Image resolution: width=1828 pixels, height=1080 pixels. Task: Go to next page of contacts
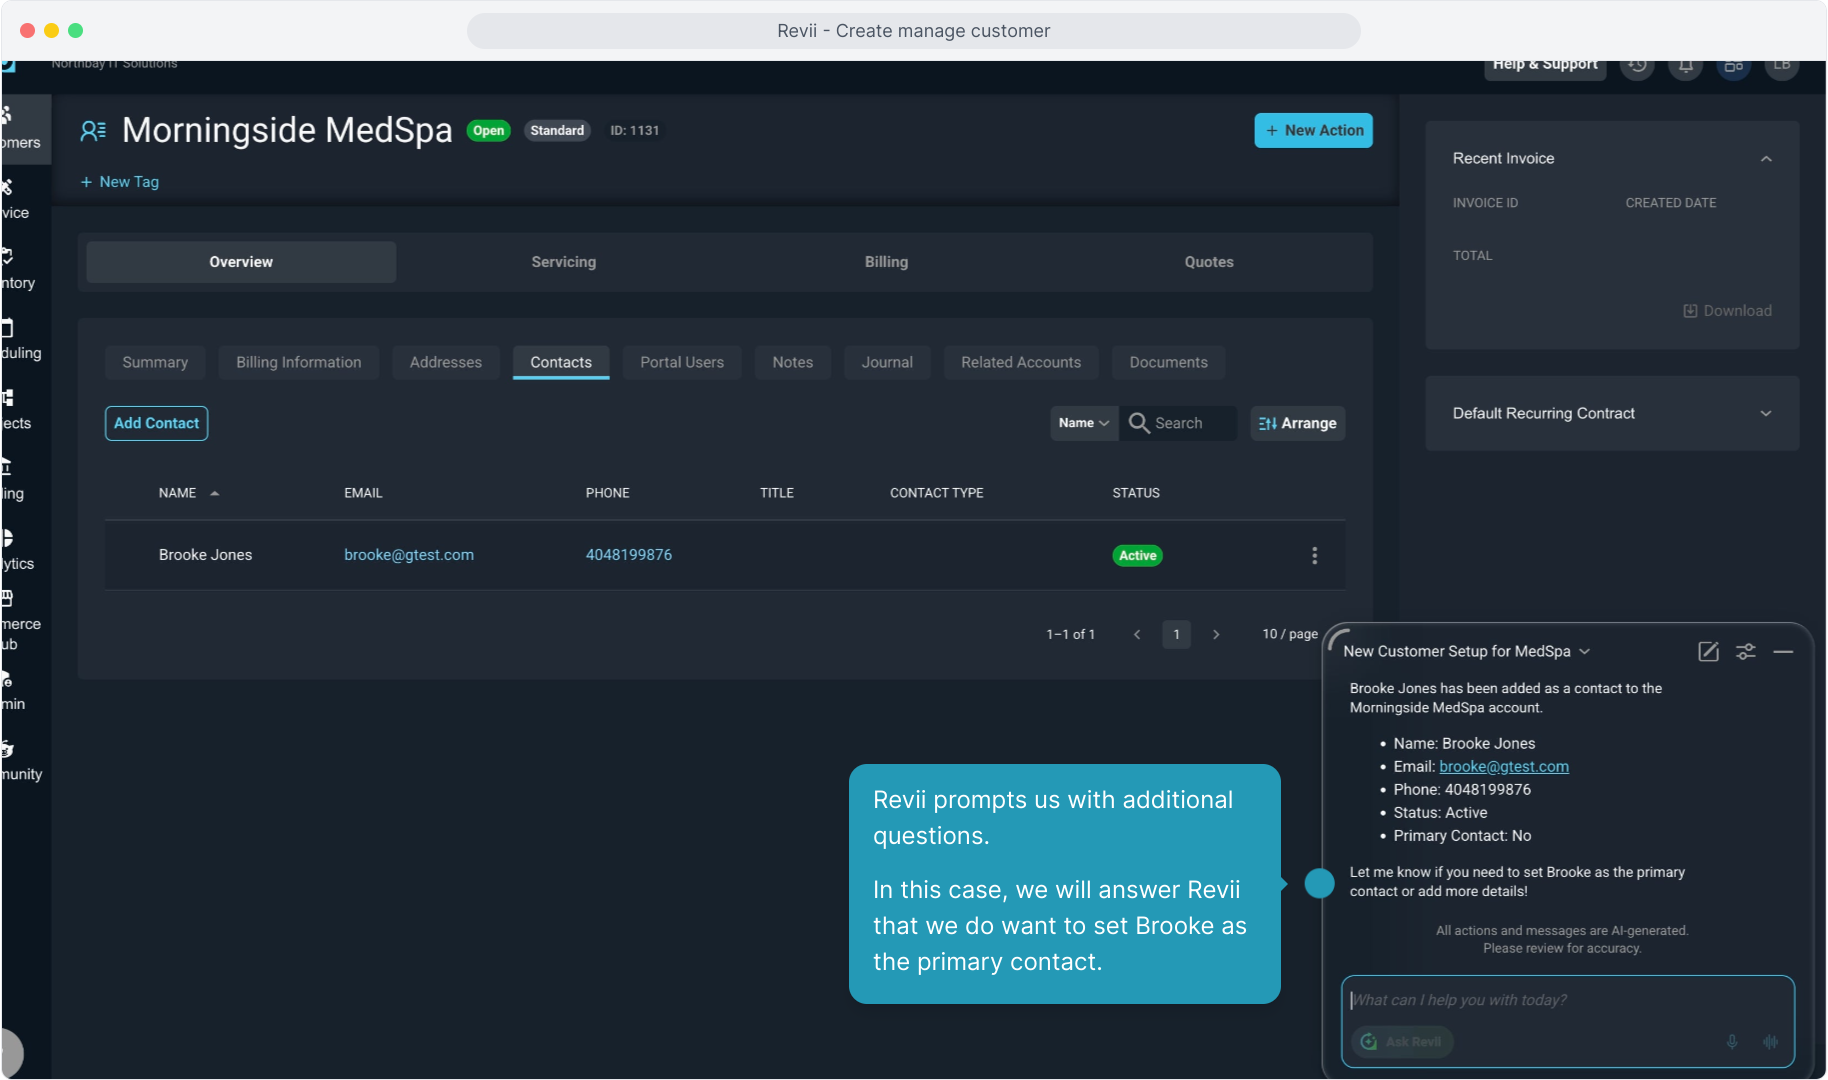(x=1215, y=634)
